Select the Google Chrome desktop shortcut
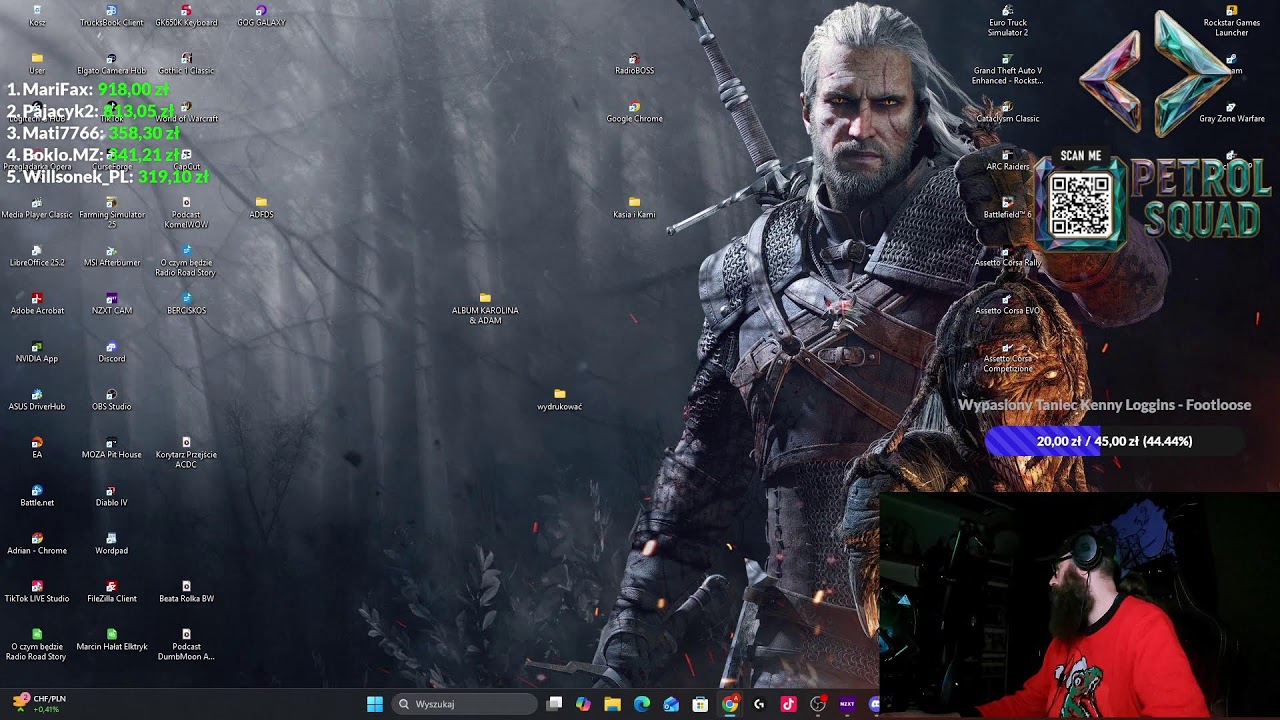This screenshot has width=1280, height=720. click(634, 112)
